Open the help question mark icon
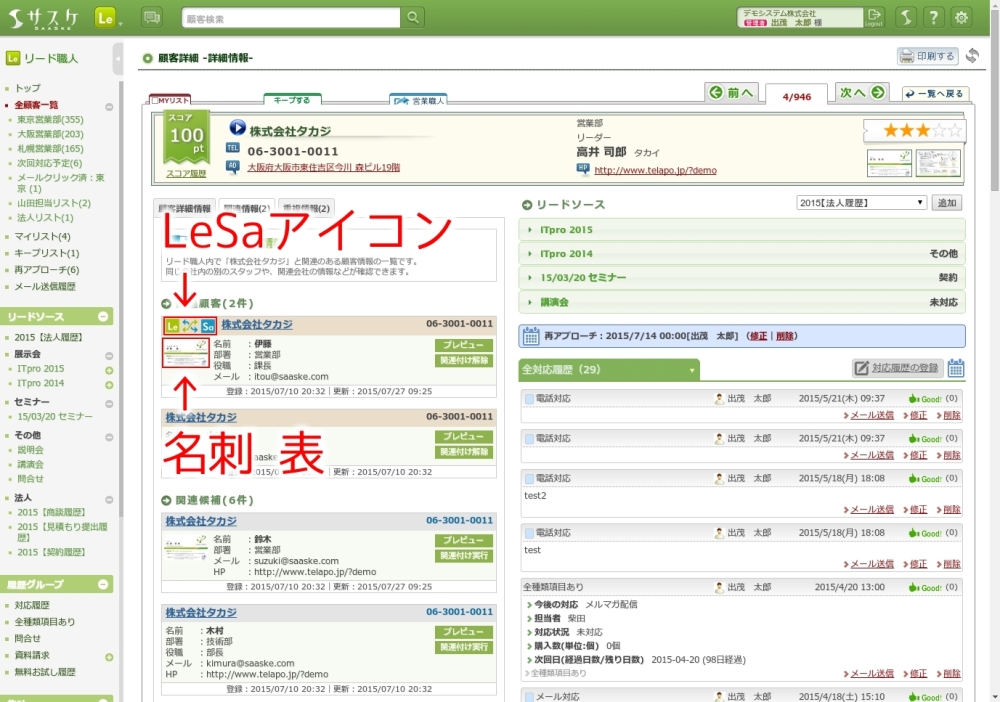The image size is (1000, 702). [932, 17]
